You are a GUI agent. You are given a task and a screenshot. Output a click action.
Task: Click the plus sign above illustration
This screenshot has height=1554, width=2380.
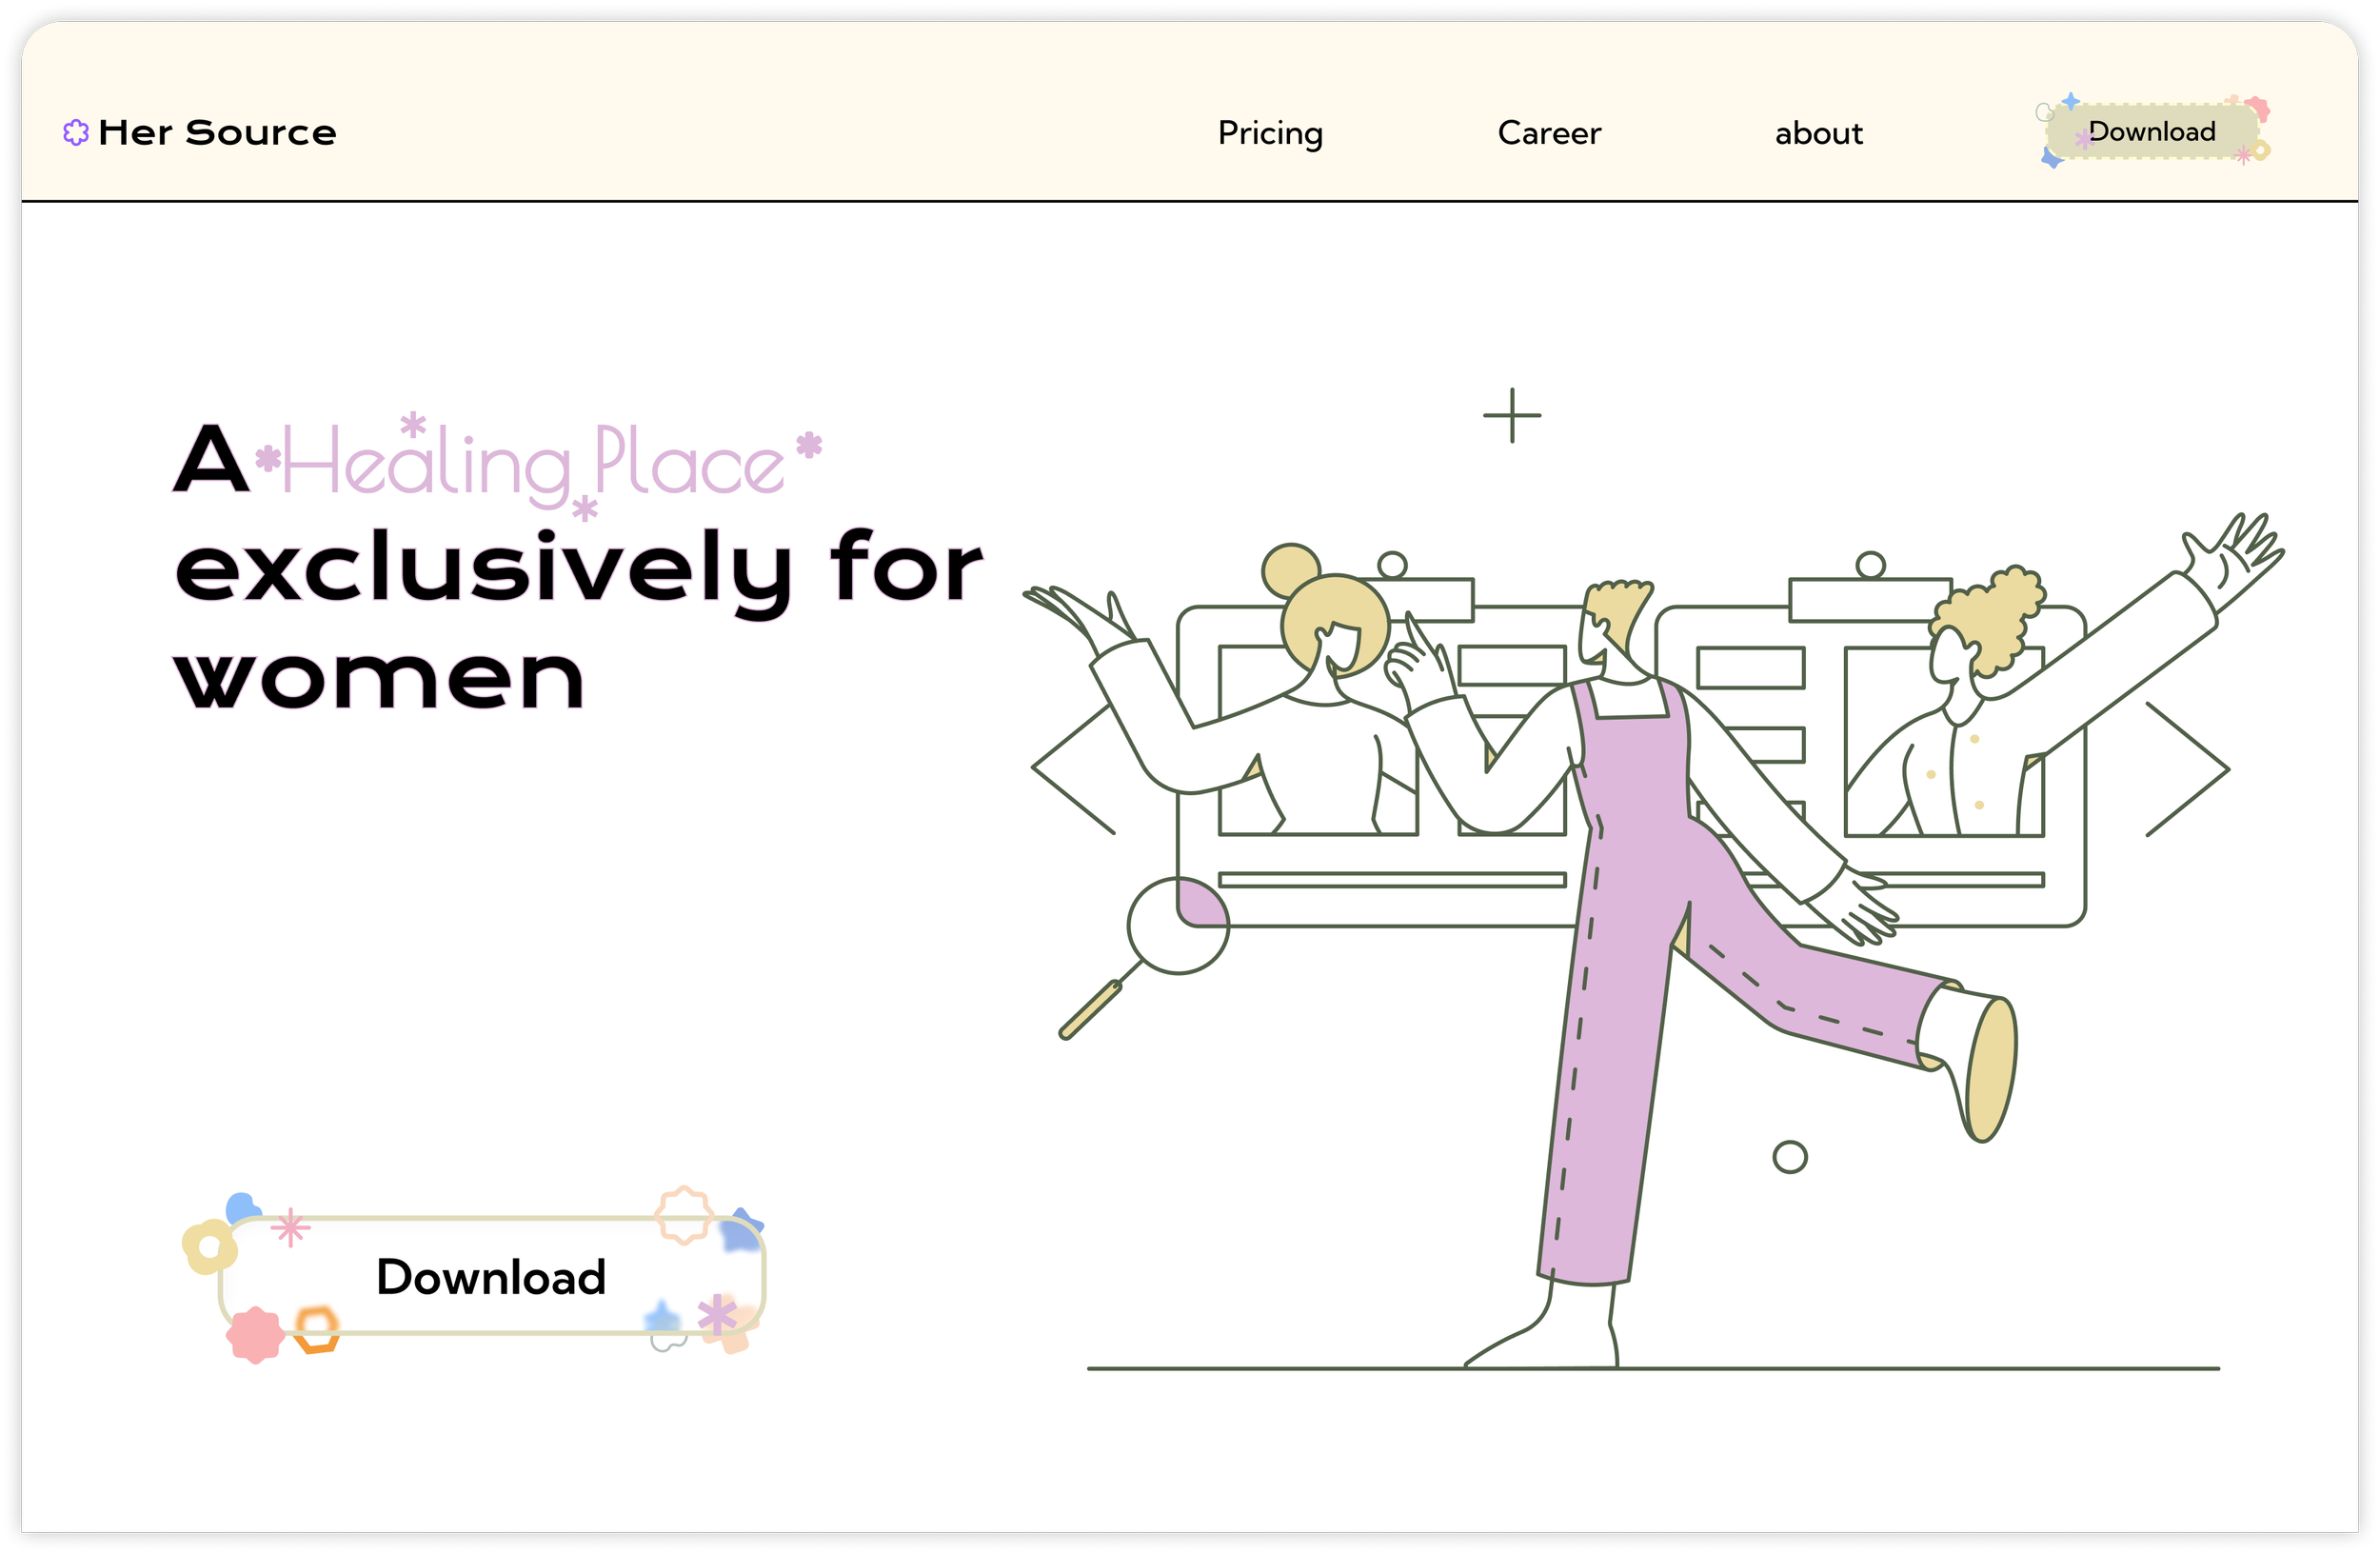tap(1511, 415)
